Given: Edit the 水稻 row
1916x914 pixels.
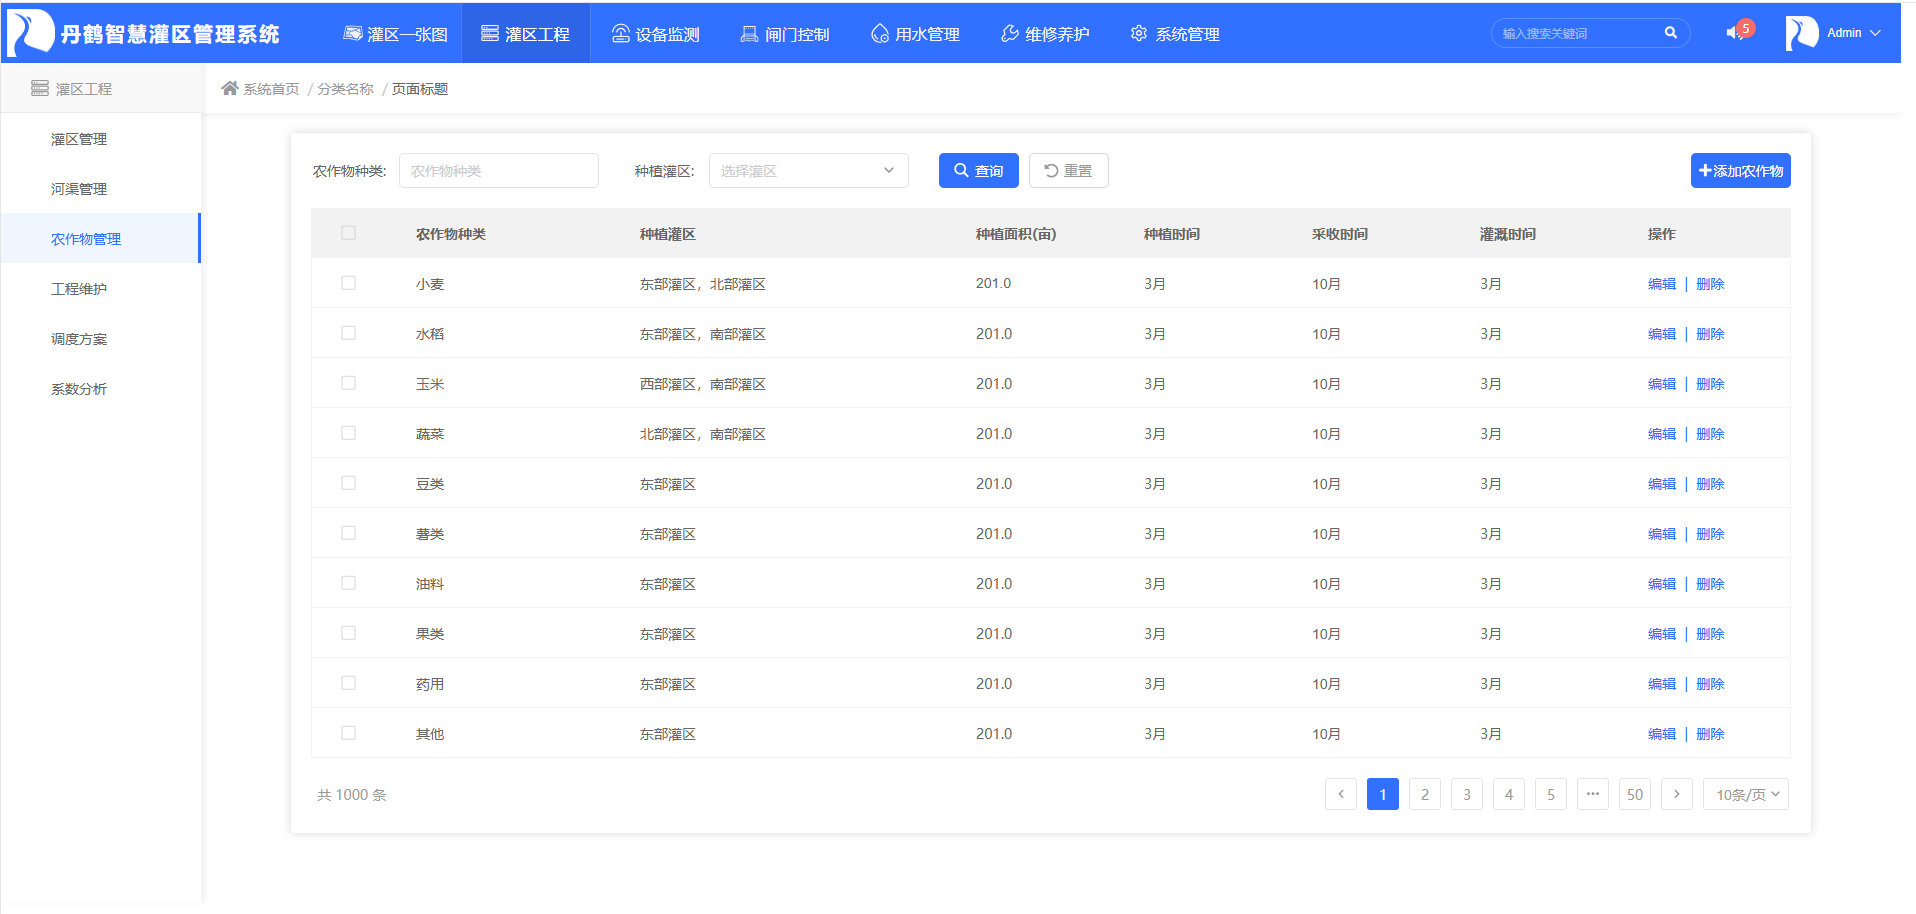Looking at the screenshot, I should (x=1661, y=334).
